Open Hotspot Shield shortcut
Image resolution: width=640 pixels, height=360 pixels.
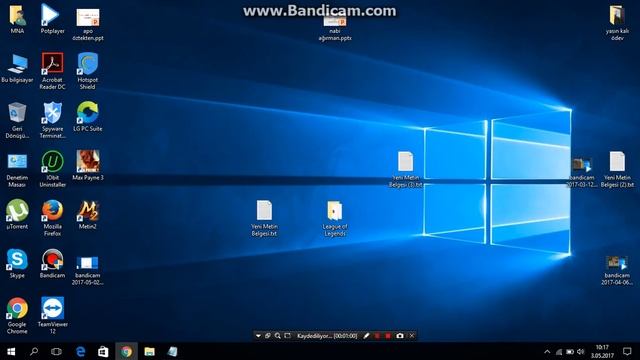coord(87,71)
